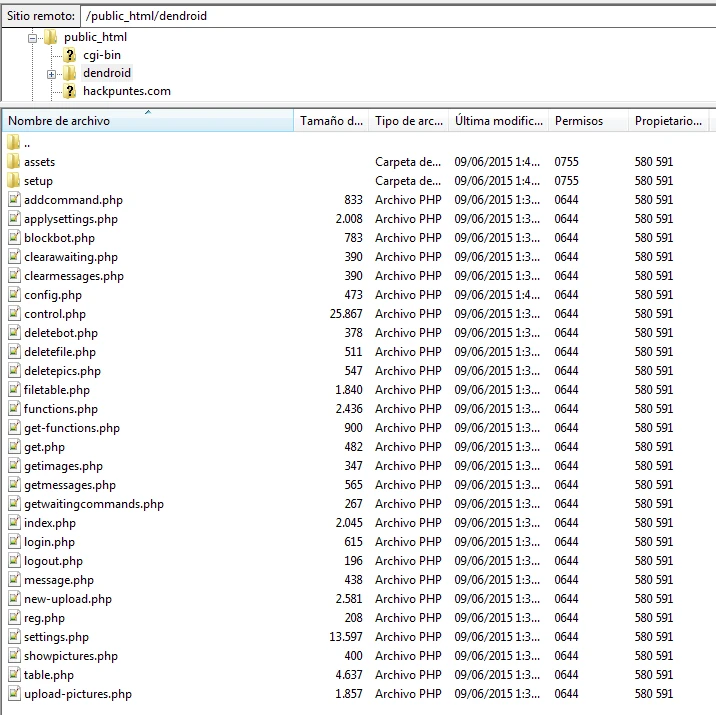Click Archivo PHP type of login.php
This screenshot has height=715, width=716.
pyautogui.click(x=408, y=542)
